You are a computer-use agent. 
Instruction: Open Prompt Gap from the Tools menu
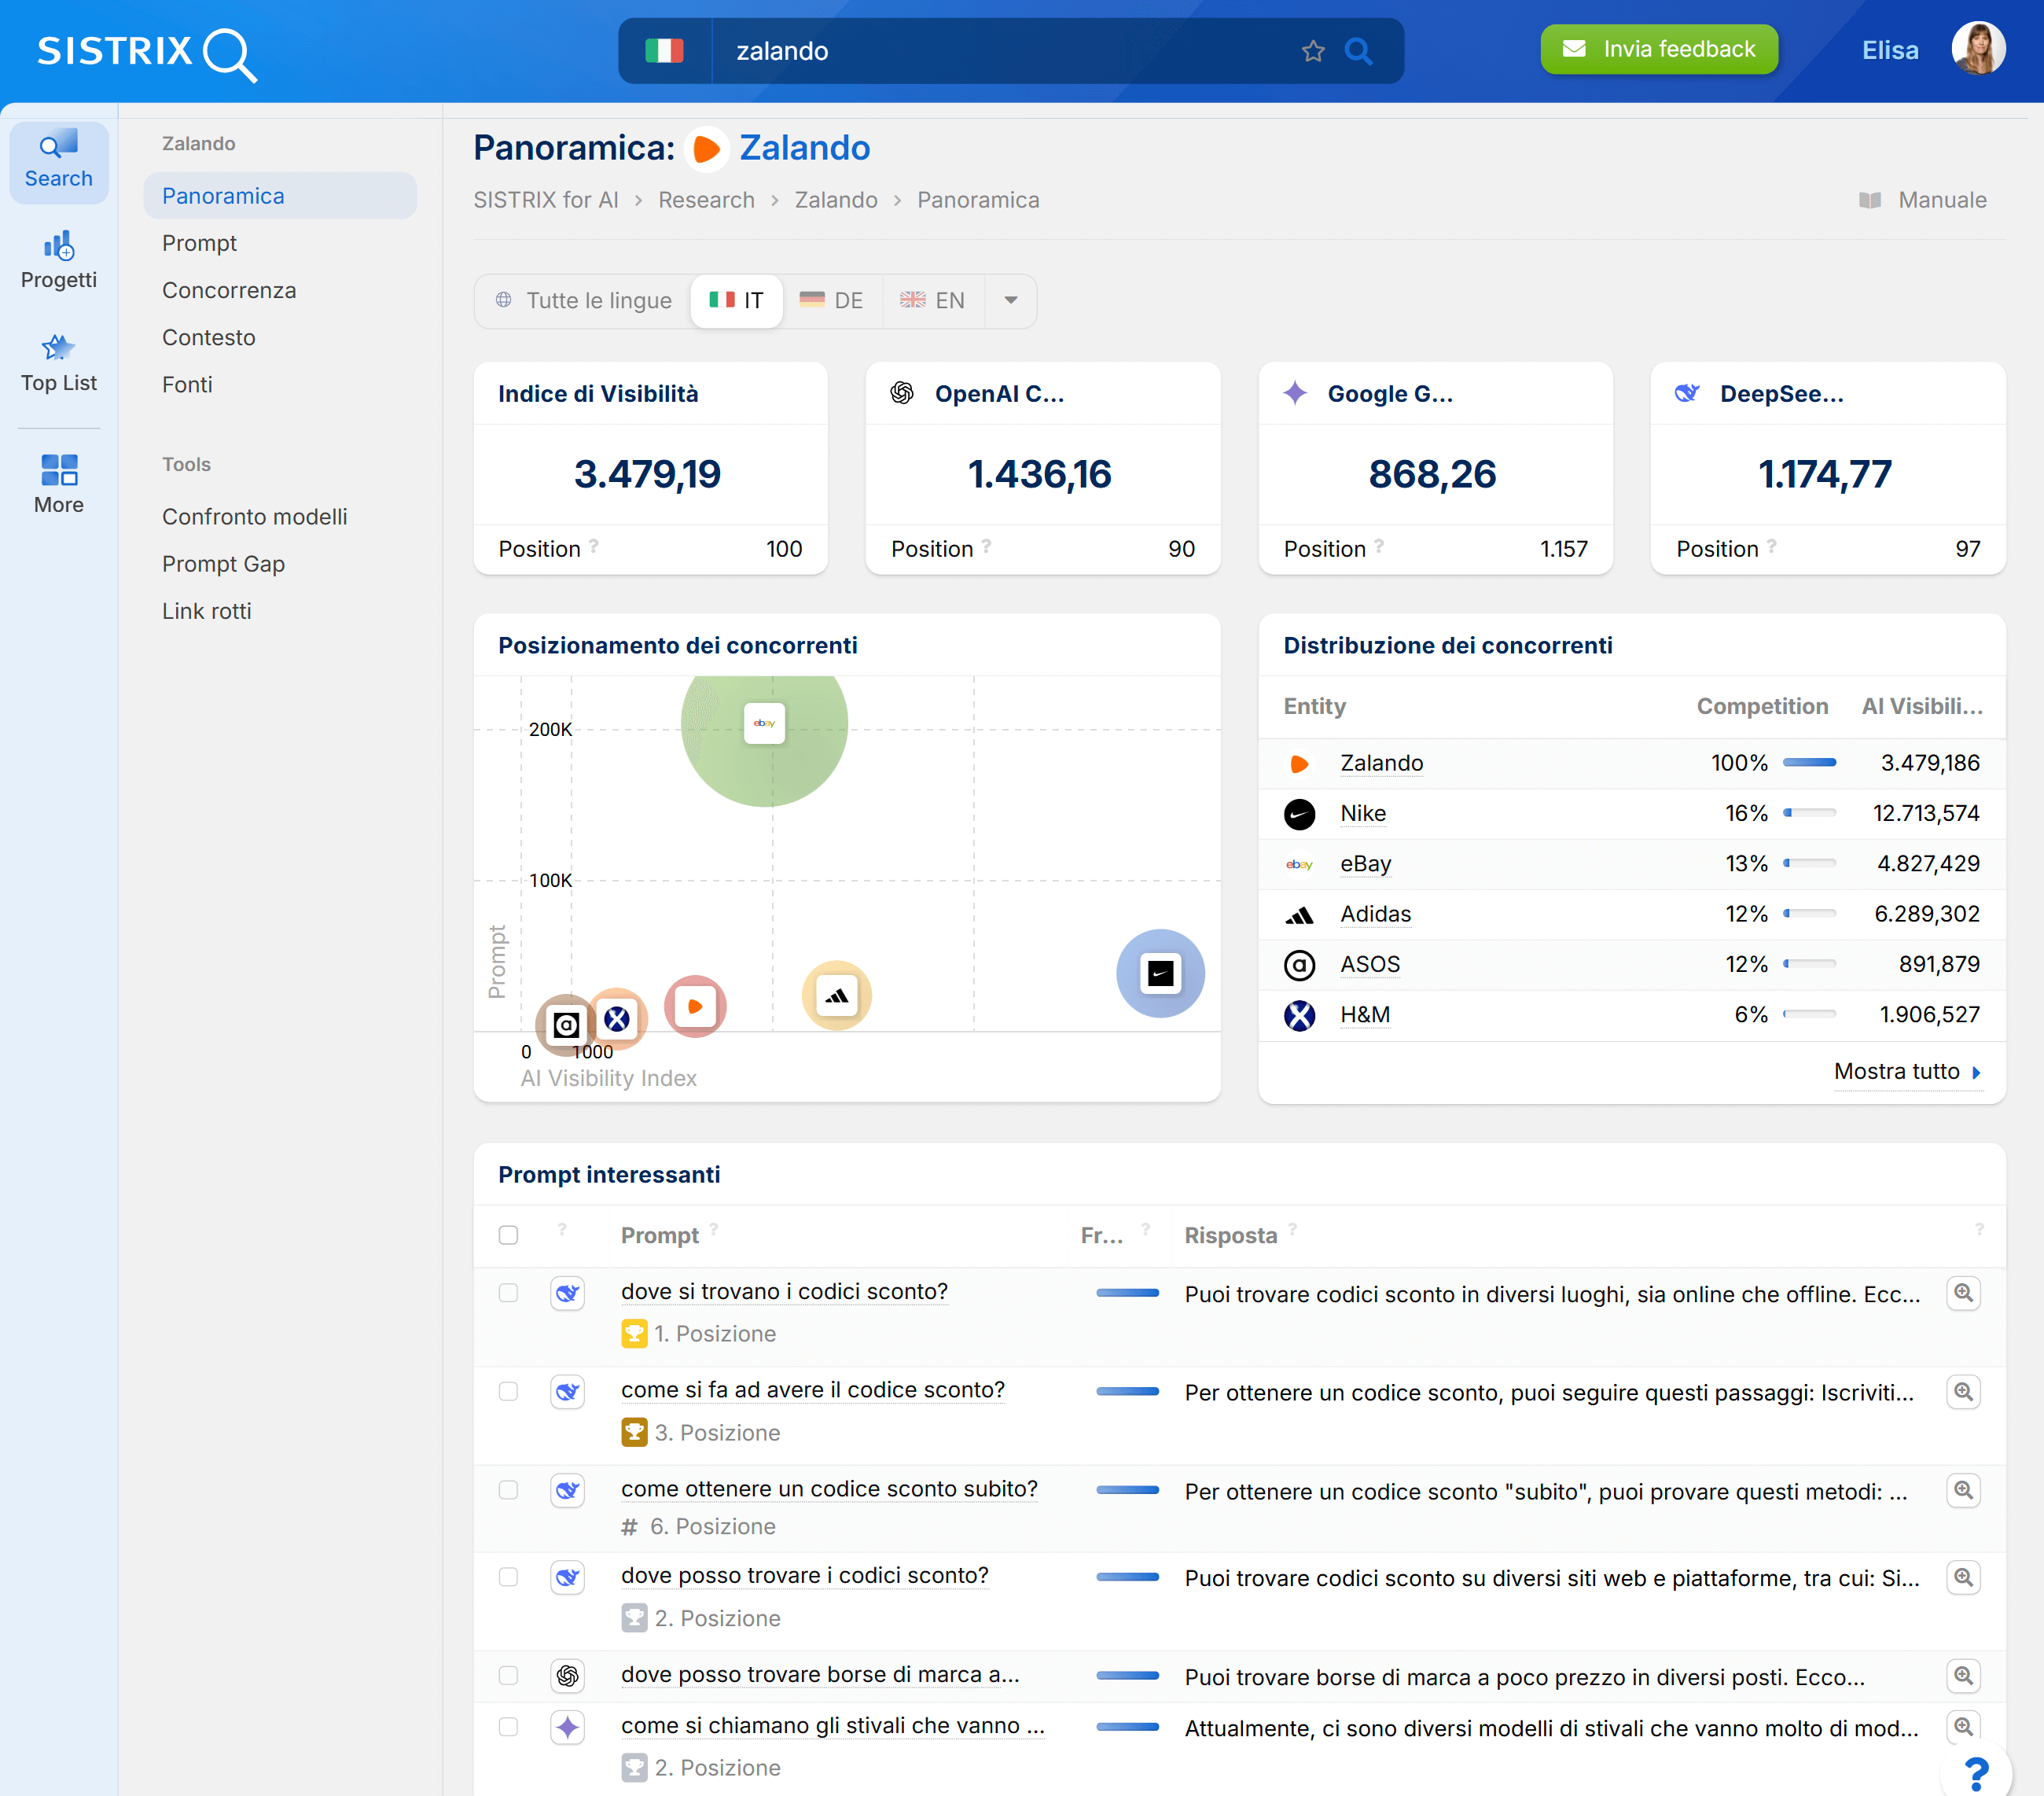tap(223, 563)
